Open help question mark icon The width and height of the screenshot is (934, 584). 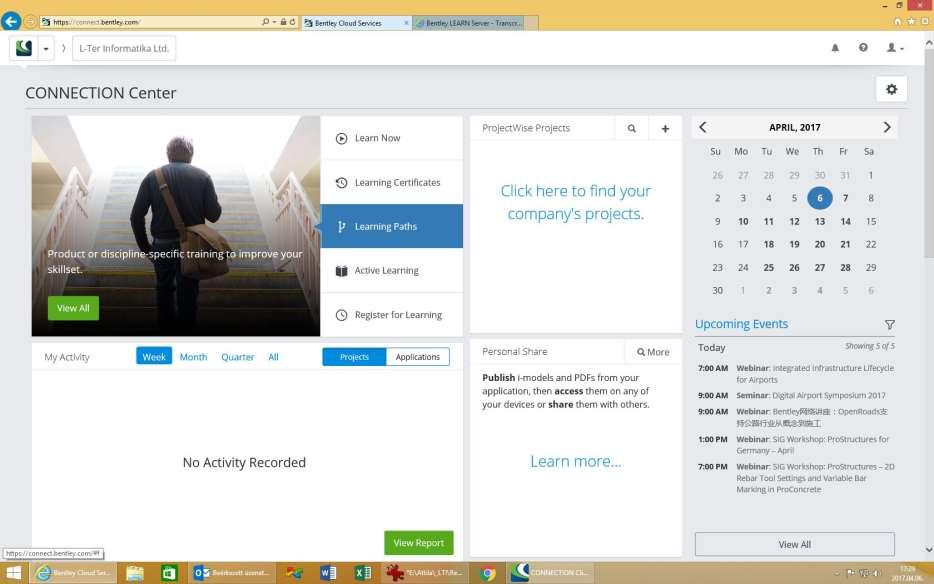pos(863,48)
